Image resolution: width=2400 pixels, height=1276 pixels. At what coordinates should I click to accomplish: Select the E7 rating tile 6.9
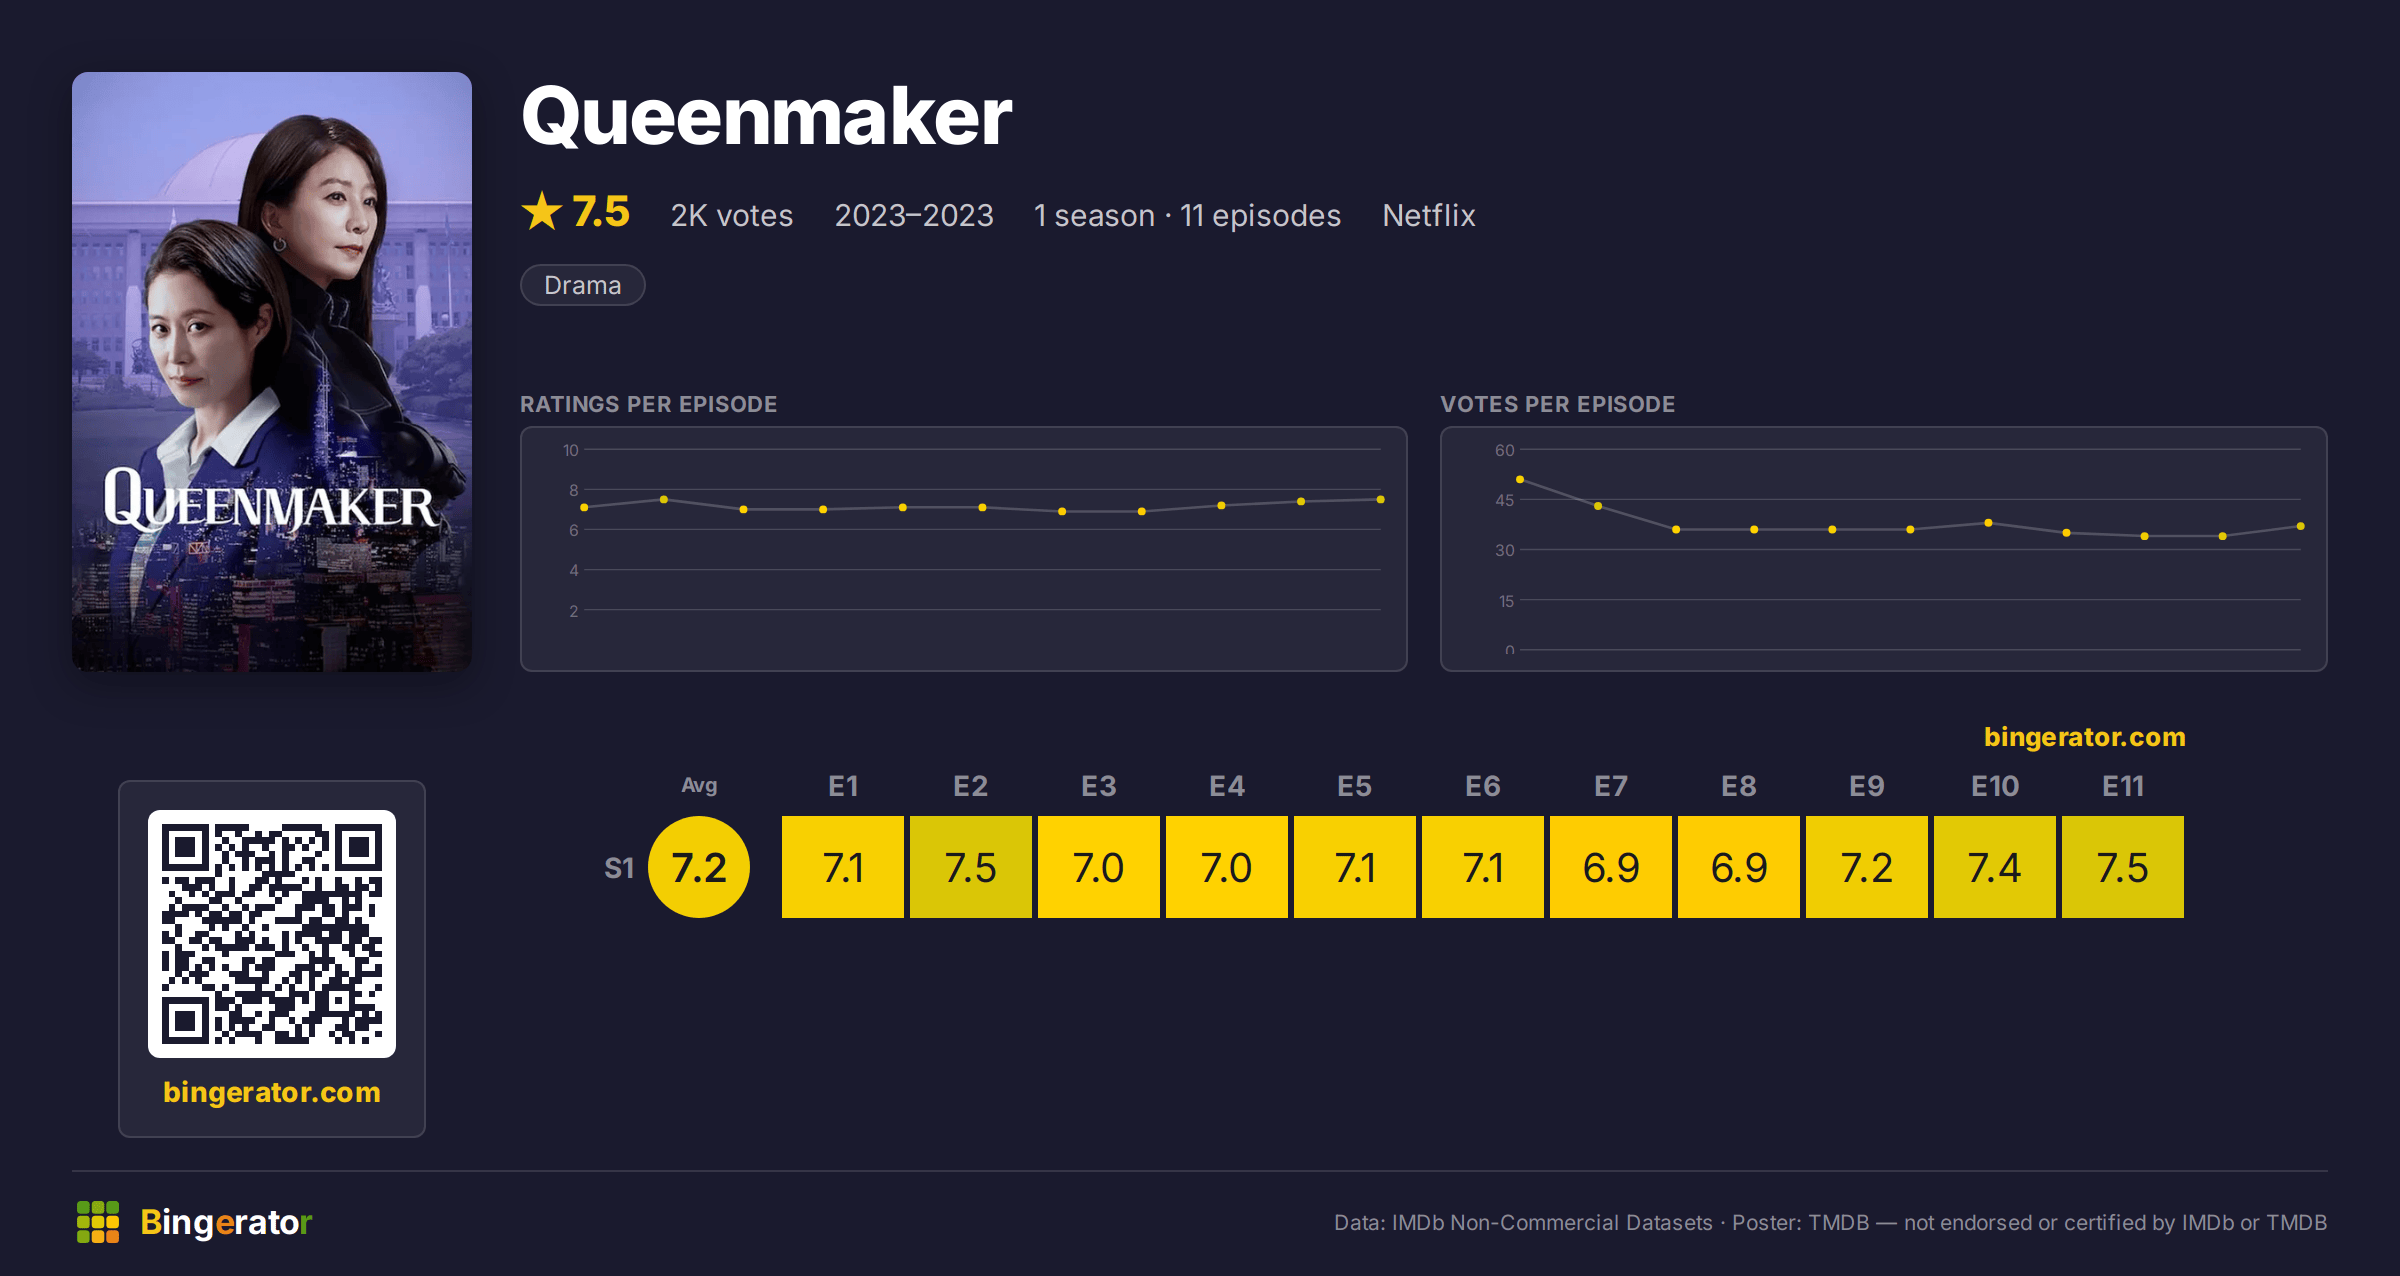tap(1611, 867)
